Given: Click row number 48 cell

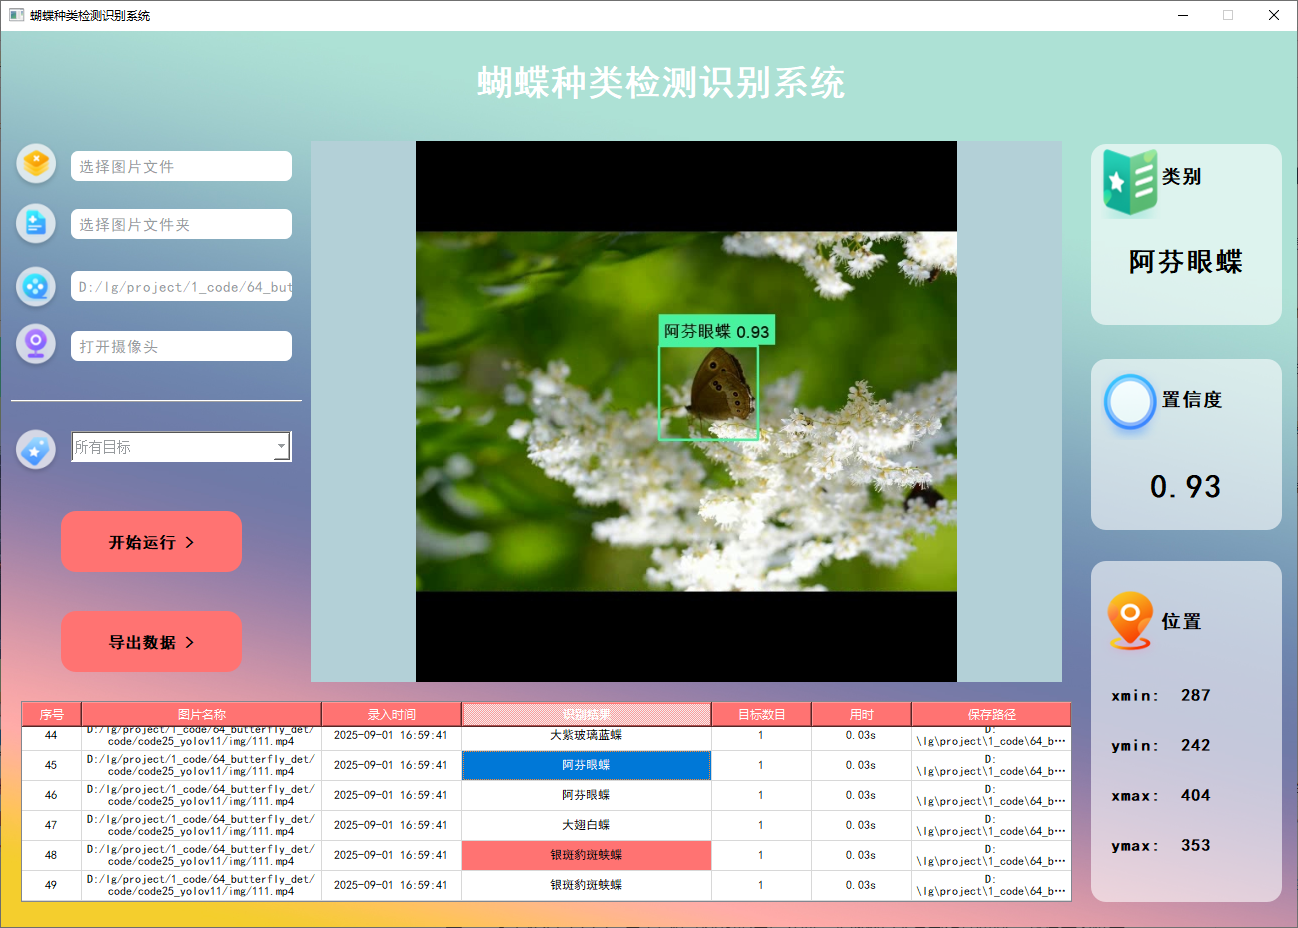Looking at the screenshot, I should (x=51, y=855).
